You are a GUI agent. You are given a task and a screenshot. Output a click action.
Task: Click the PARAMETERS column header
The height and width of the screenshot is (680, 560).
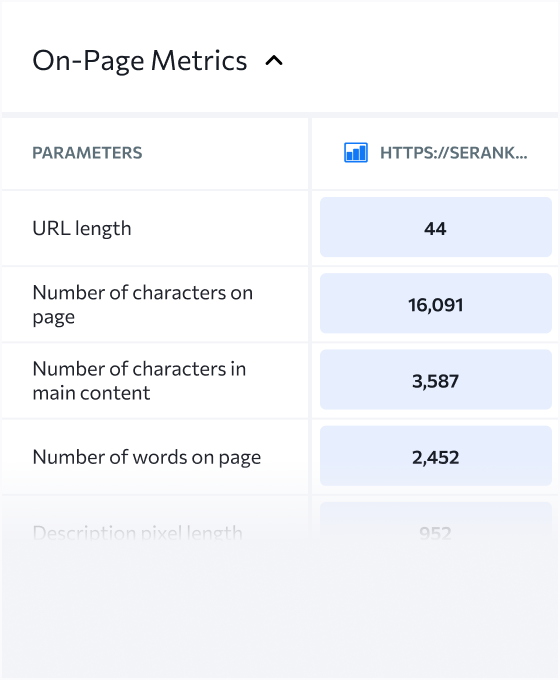pyautogui.click(x=87, y=153)
